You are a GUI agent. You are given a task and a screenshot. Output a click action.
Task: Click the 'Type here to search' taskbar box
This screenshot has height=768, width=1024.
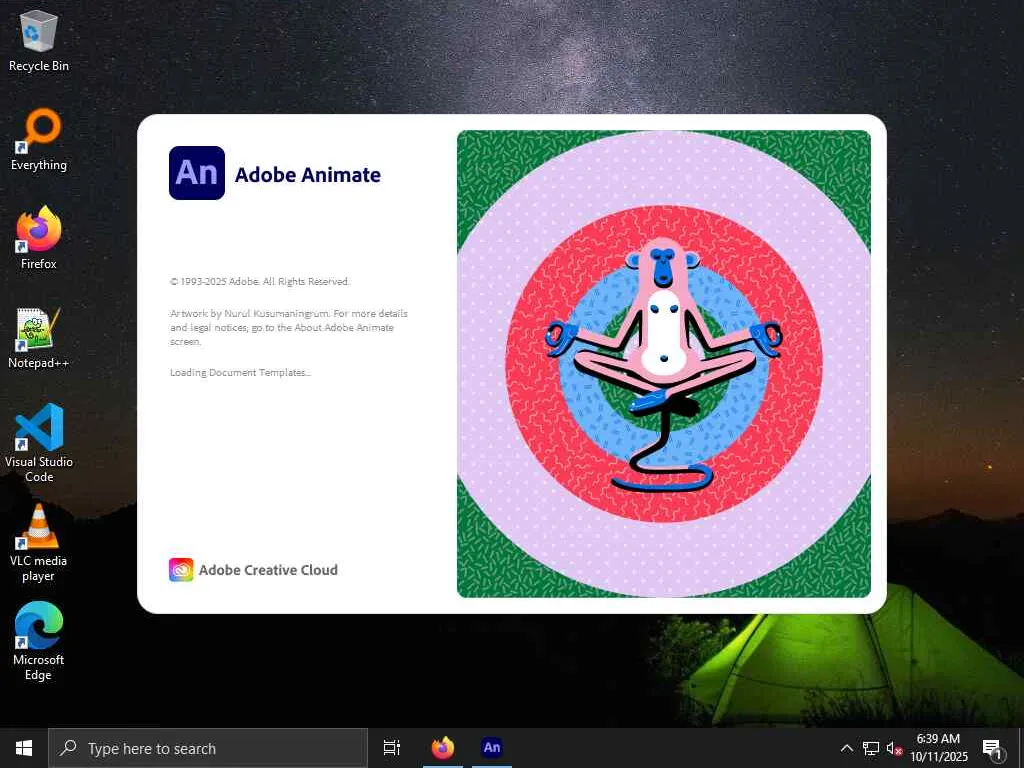[x=208, y=748]
